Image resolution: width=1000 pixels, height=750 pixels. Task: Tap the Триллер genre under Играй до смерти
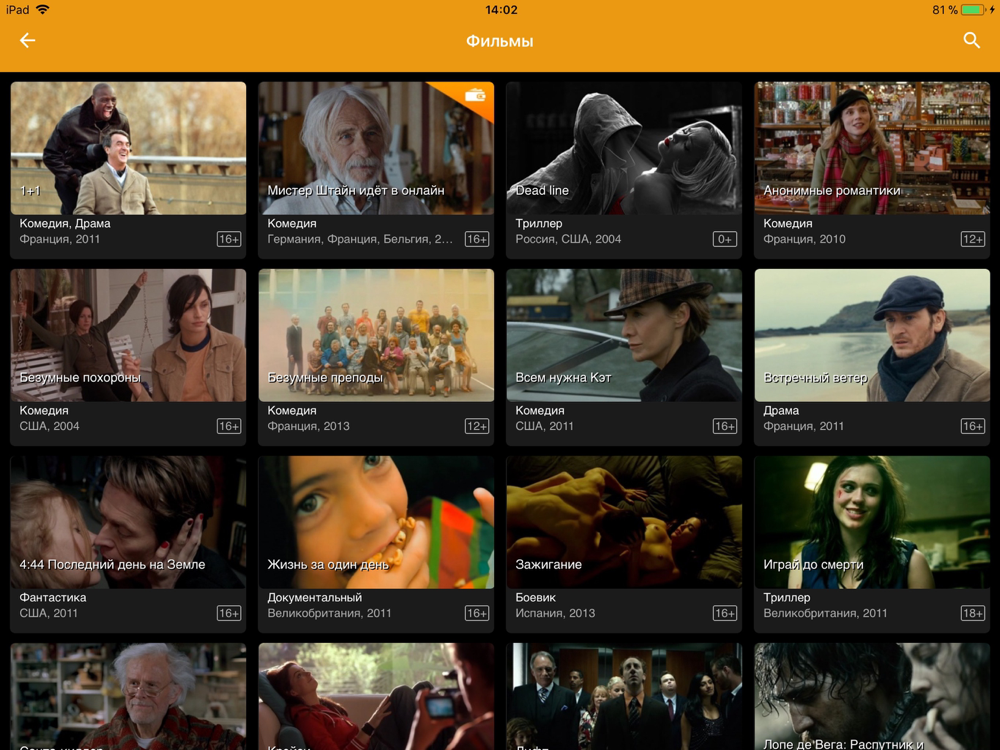tap(787, 598)
